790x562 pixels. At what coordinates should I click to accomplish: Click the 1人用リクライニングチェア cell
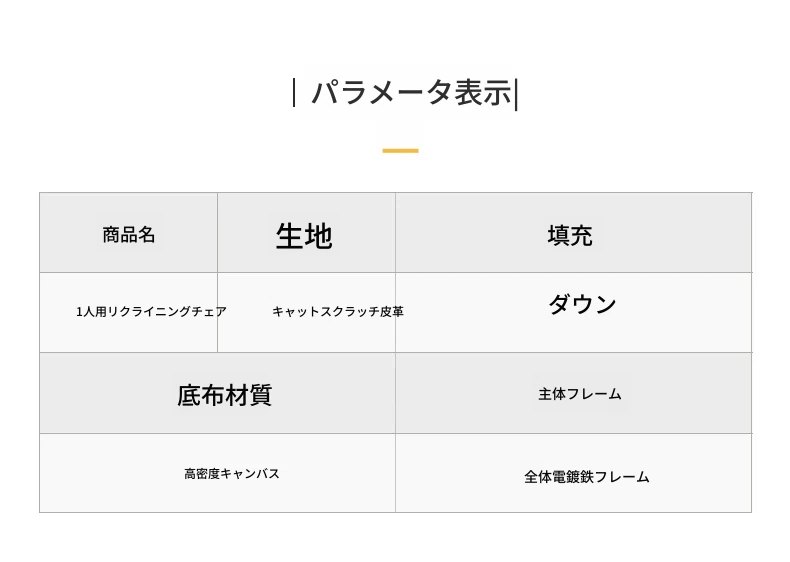pos(128,313)
